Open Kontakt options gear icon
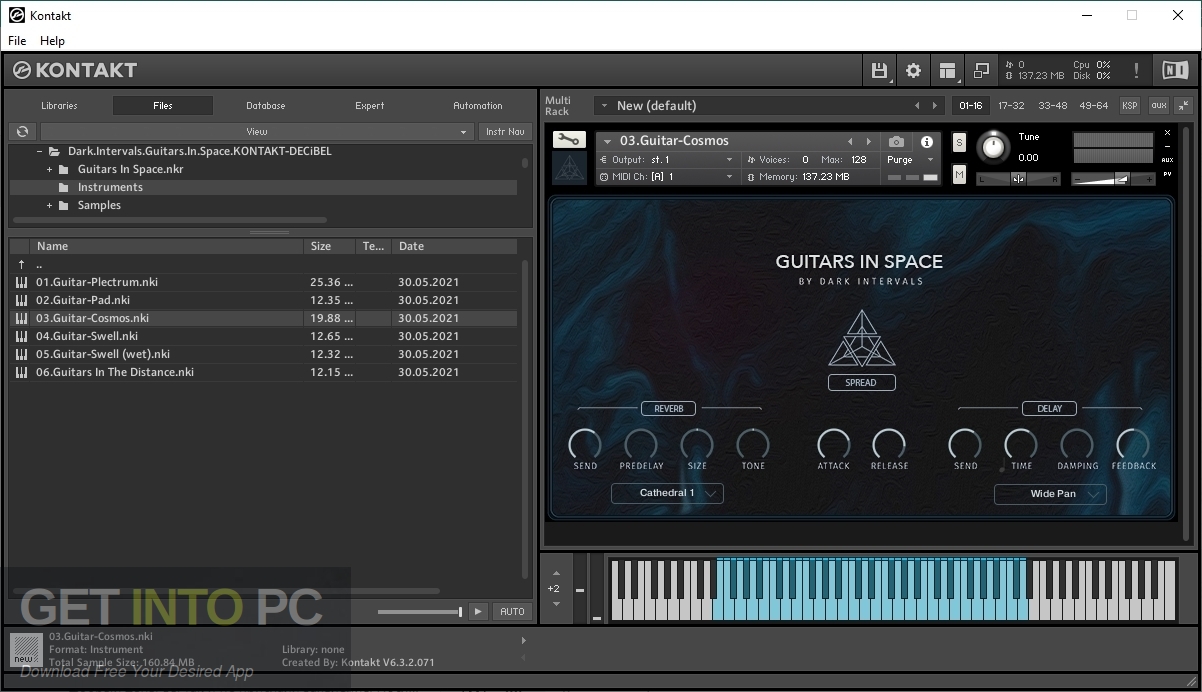 point(913,70)
